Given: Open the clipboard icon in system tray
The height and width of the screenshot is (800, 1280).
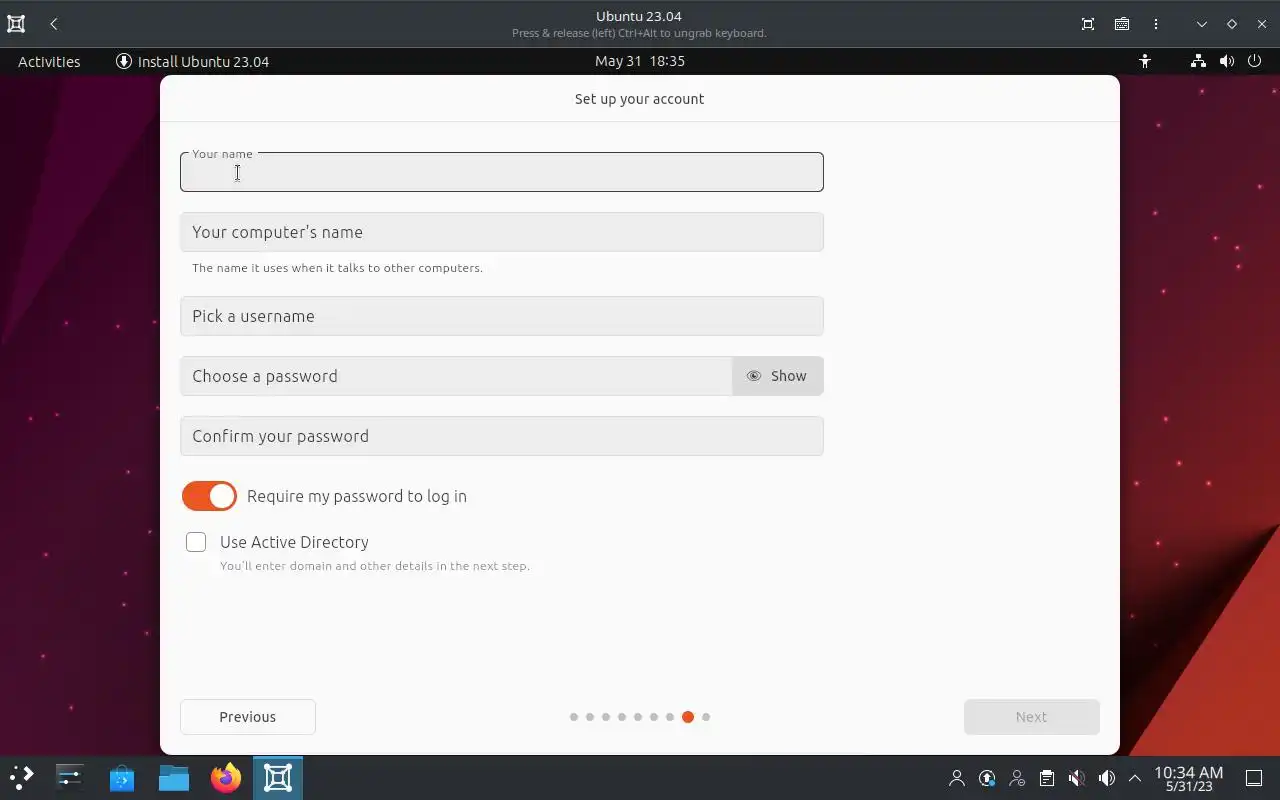Looking at the screenshot, I should pos(1047,778).
